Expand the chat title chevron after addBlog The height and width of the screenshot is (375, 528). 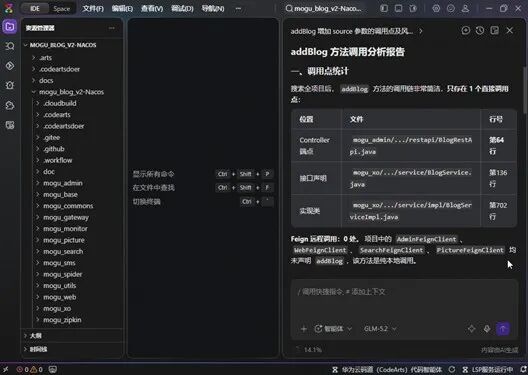421,31
